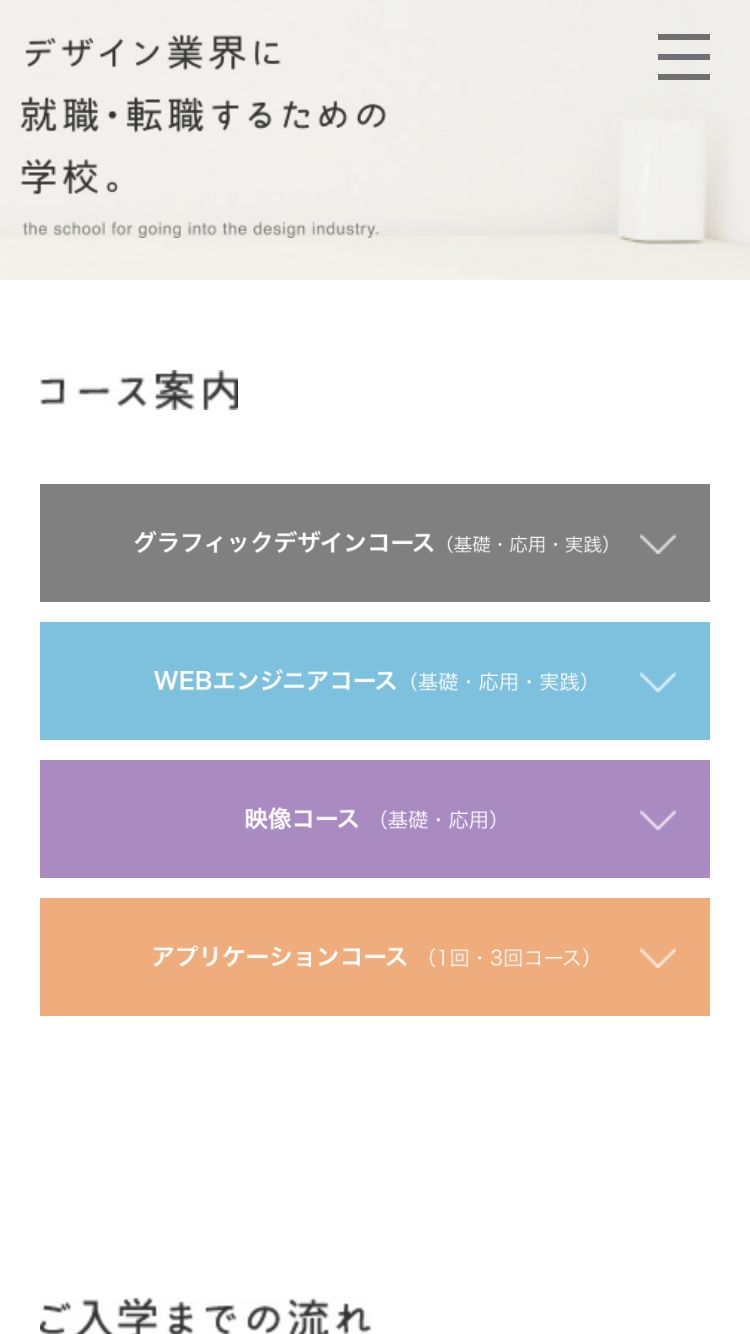Click the デザイン業界に就職・転職するための学校 headline
This screenshot has height=1334, width=750.
click(x=204, y=116)
